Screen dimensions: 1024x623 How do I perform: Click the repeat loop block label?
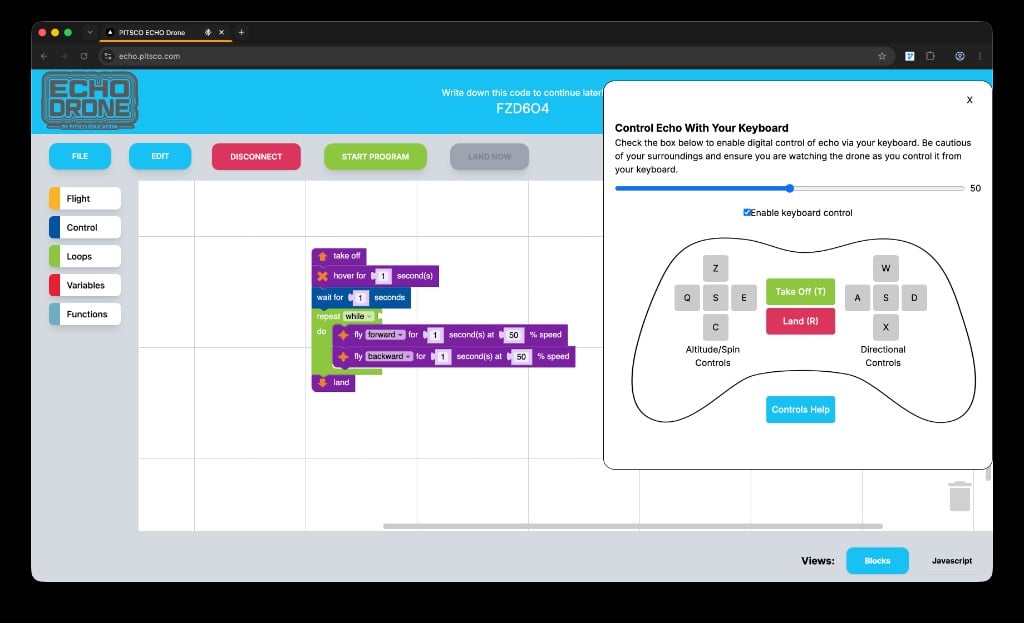328,316
